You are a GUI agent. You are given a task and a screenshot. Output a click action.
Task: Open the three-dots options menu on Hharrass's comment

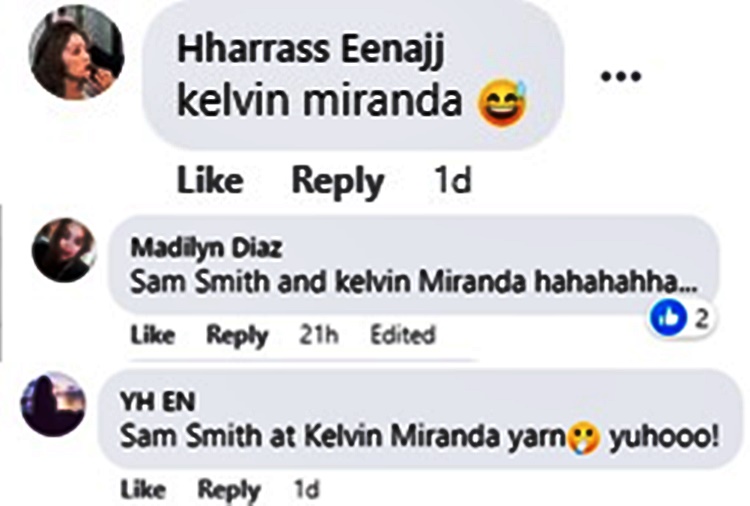click(x=620, y=77)
